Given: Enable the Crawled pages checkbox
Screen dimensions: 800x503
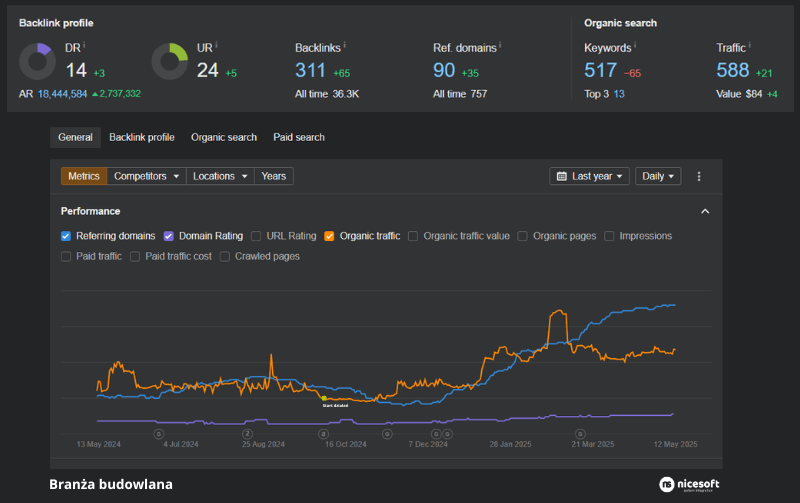Looking at the screenshot, I should [224, 257].
